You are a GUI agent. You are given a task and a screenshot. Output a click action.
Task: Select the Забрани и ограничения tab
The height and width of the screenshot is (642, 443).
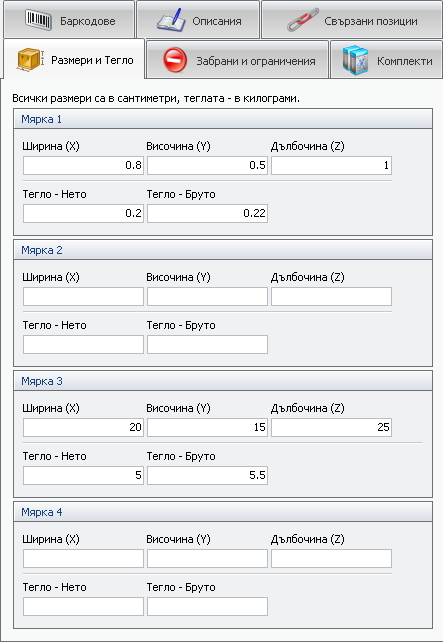point(237,60)
